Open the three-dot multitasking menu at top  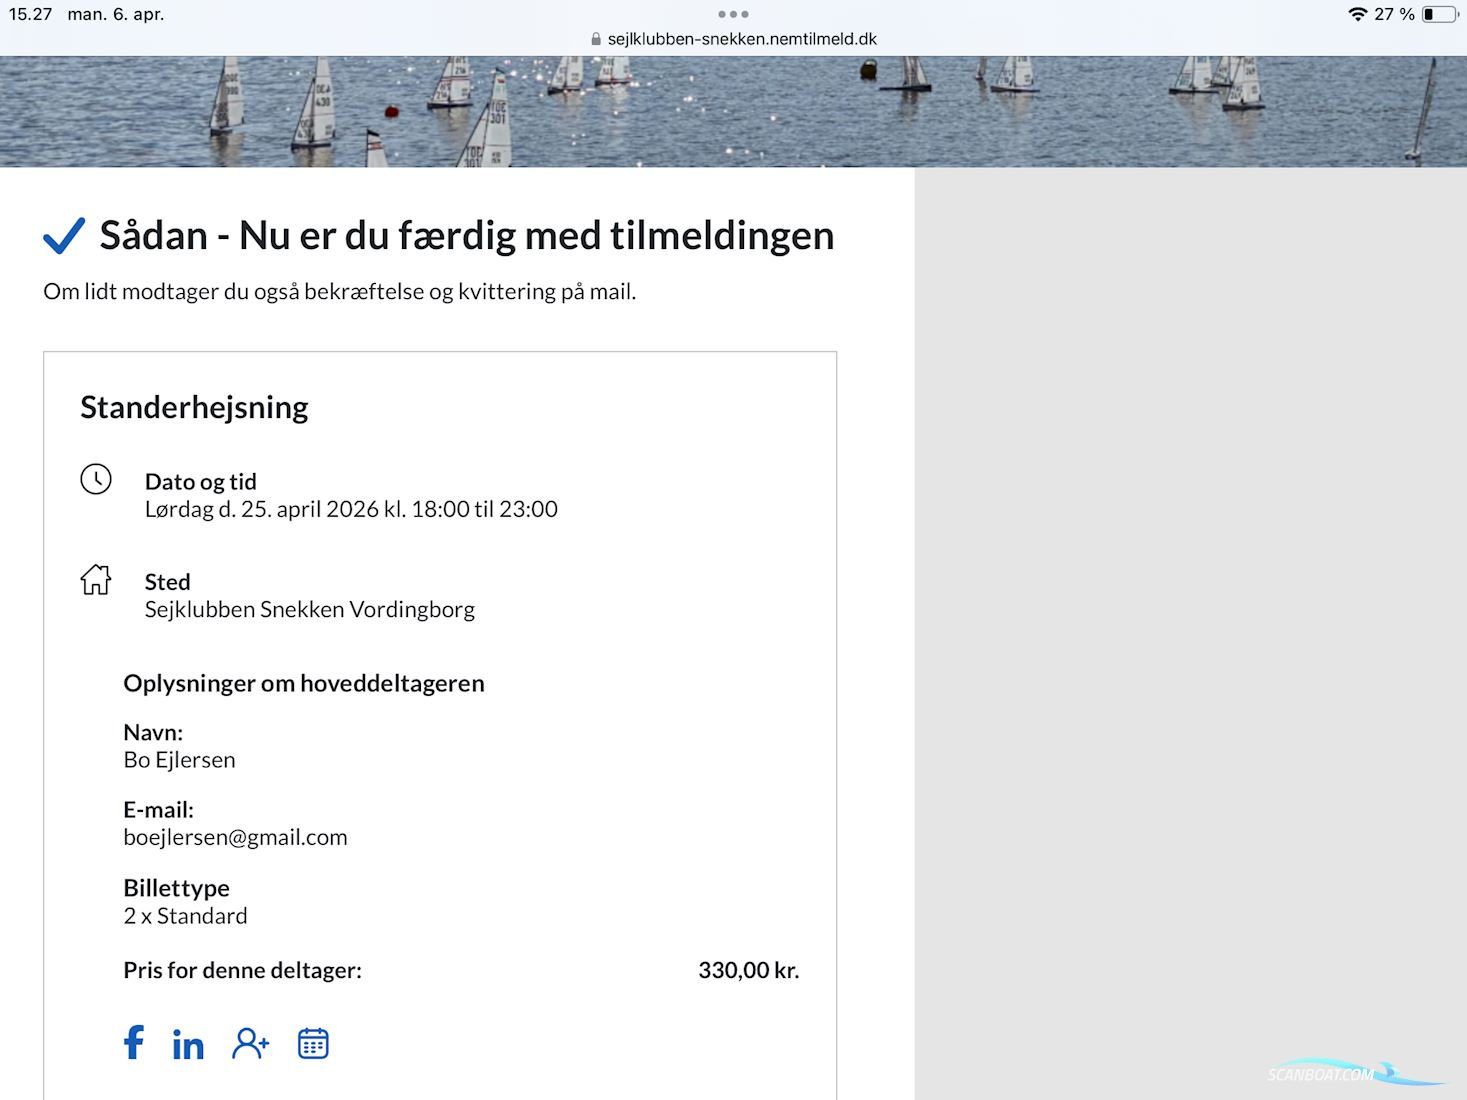tap(733, 14)
